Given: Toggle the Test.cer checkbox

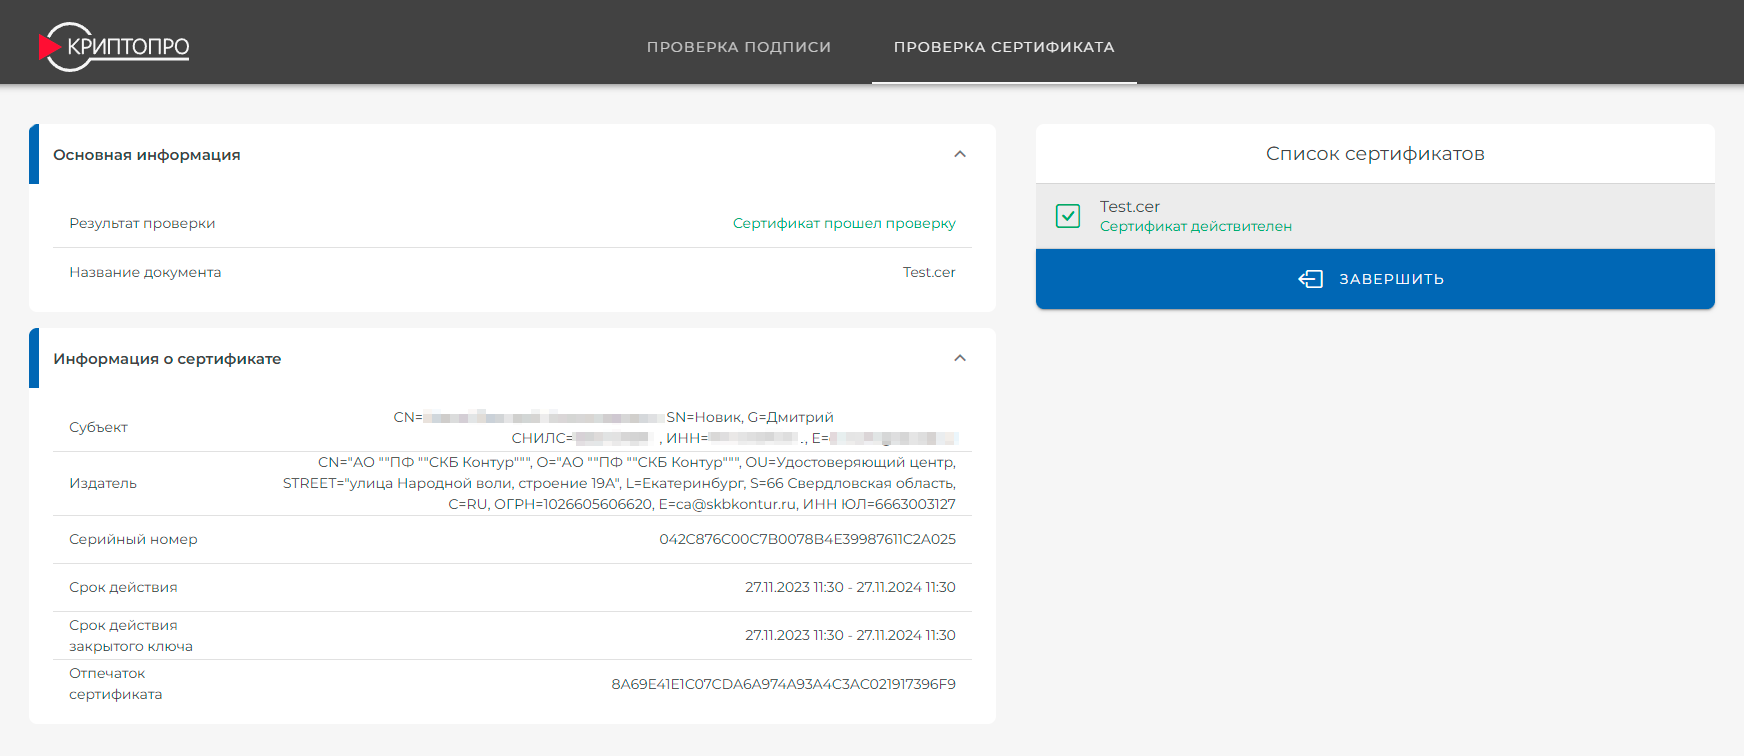Looking at the screenshot, I should pyautogui.click(x=1068, y=216).
